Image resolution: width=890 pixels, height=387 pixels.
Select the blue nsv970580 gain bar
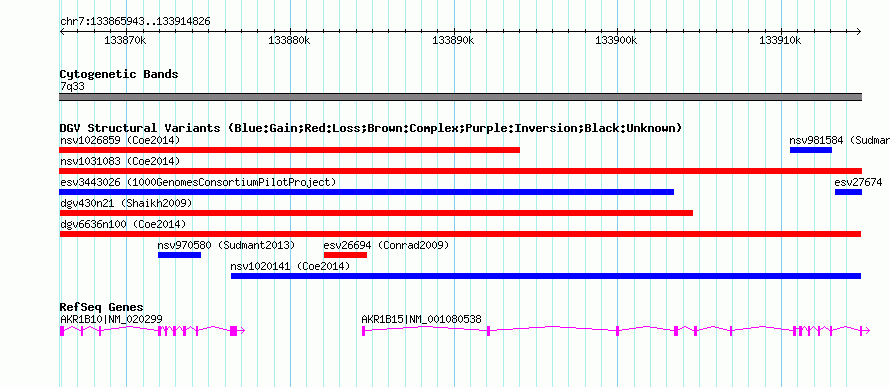point(179,255)
